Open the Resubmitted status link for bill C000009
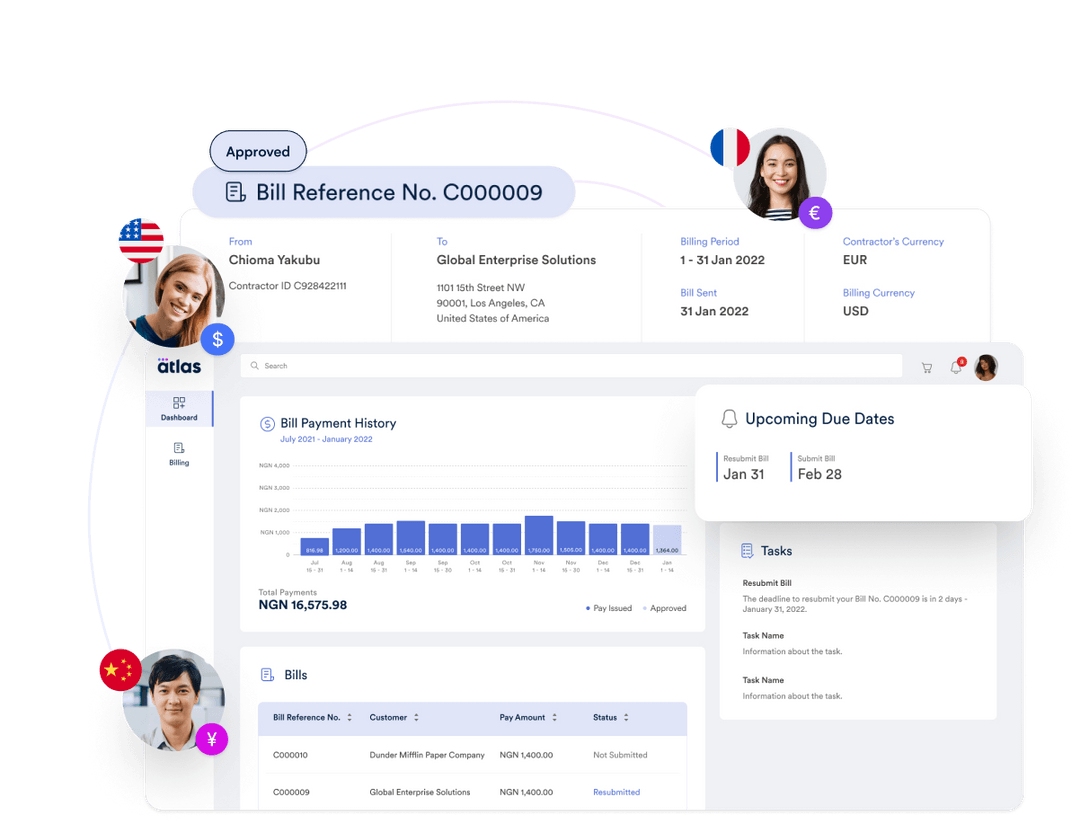Viewport: 1080px width, 832px height. [x=616, y=791]
